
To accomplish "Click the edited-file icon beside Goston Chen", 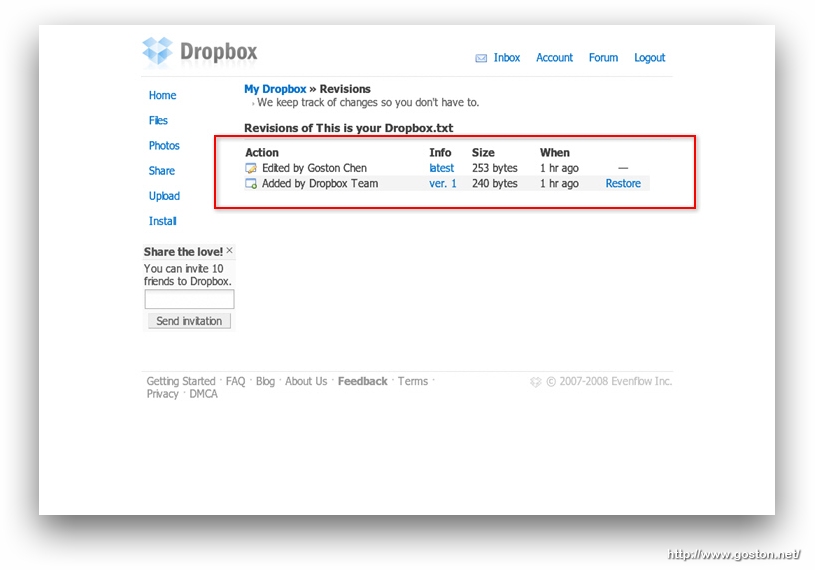I will click(x=251, y=168).
